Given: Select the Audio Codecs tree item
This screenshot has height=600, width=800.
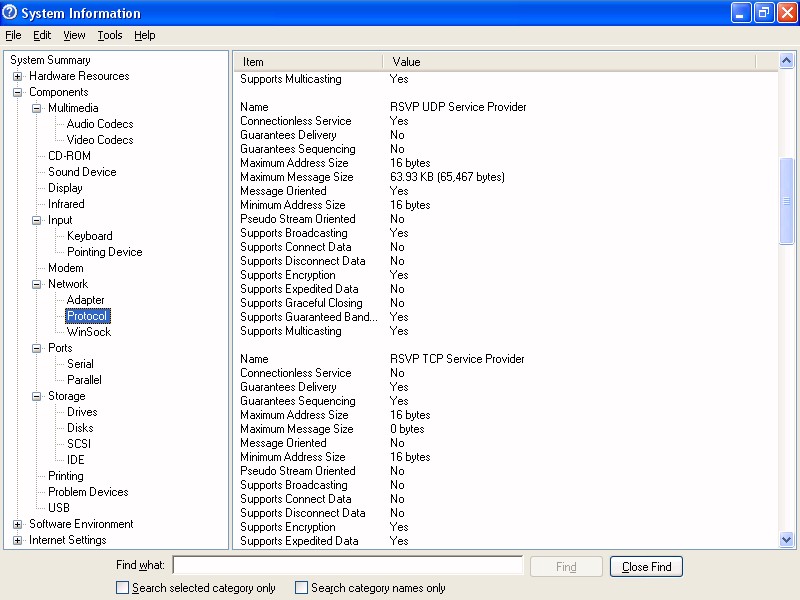Looking at the screenshot, I should [99, 124].
